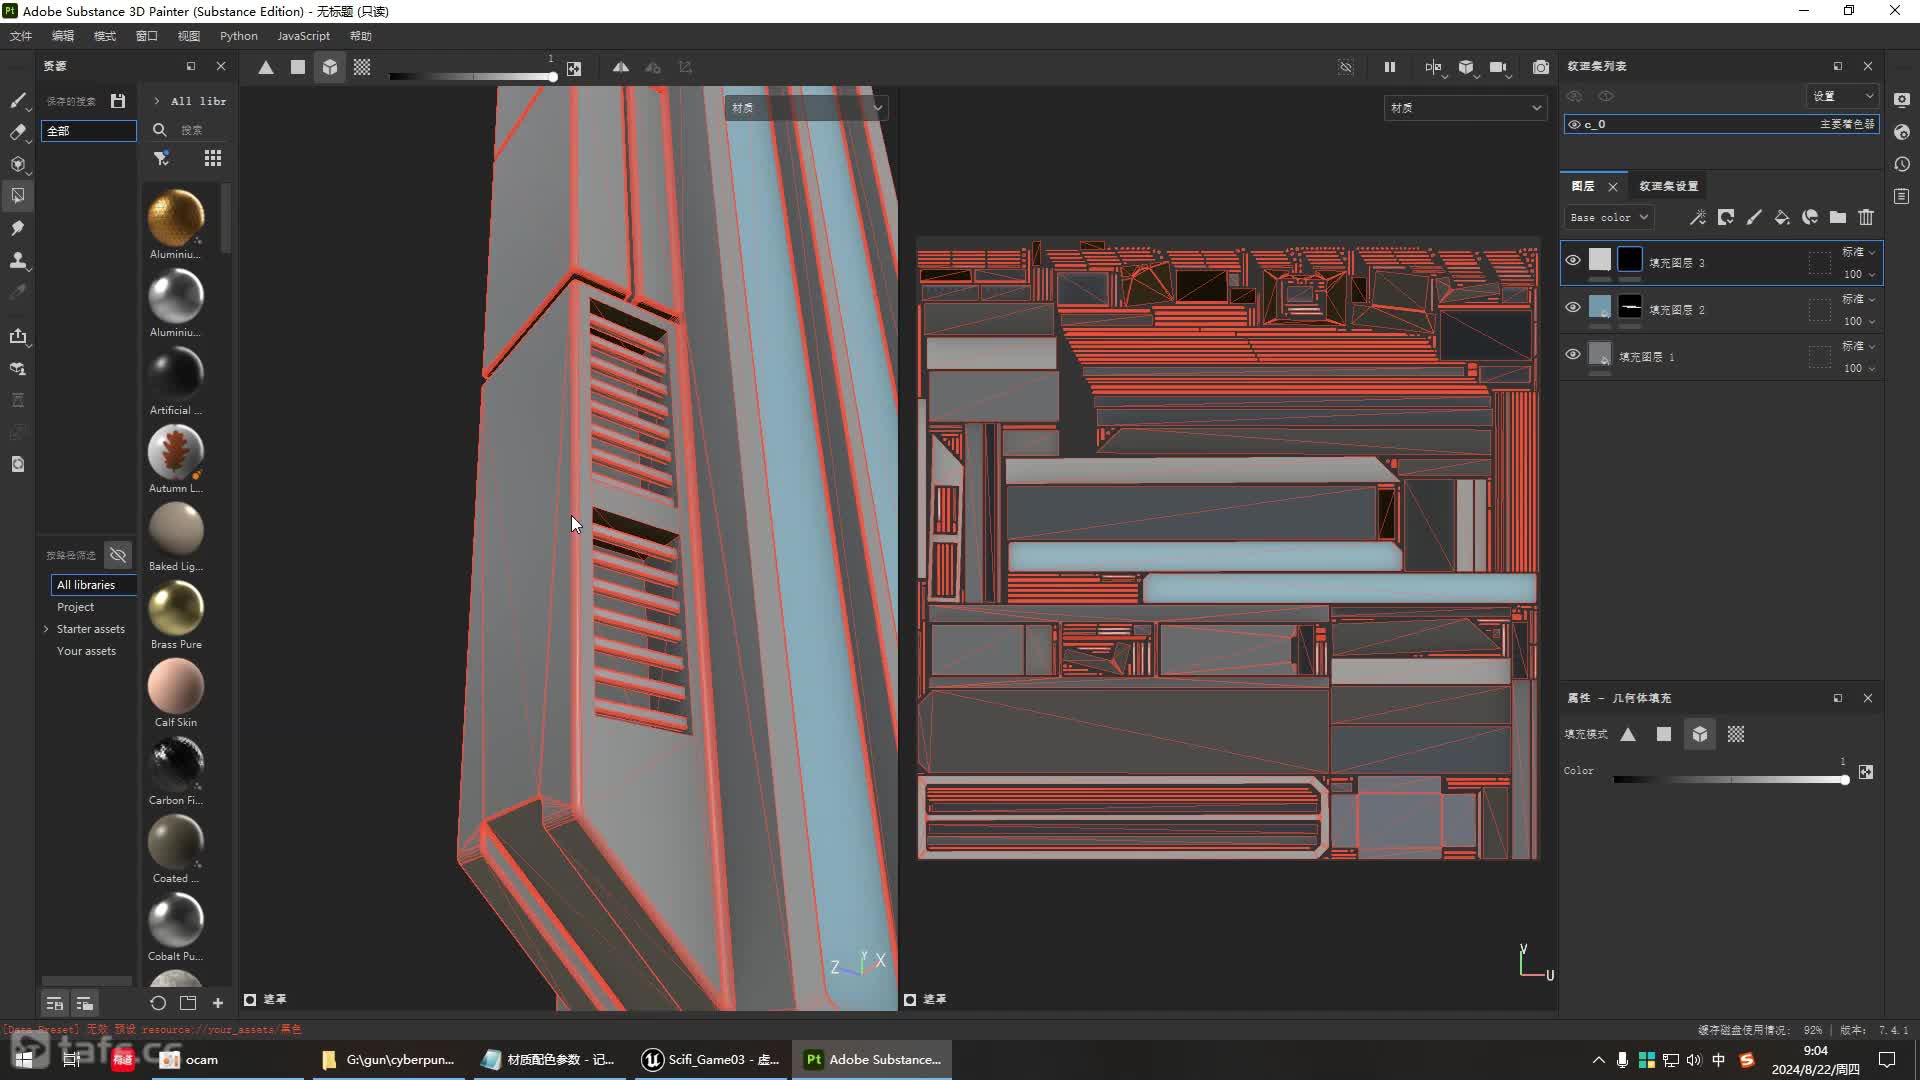Hide fill layer 1 with eye icon
Screen dimensions: 1920x1080
1573,354
